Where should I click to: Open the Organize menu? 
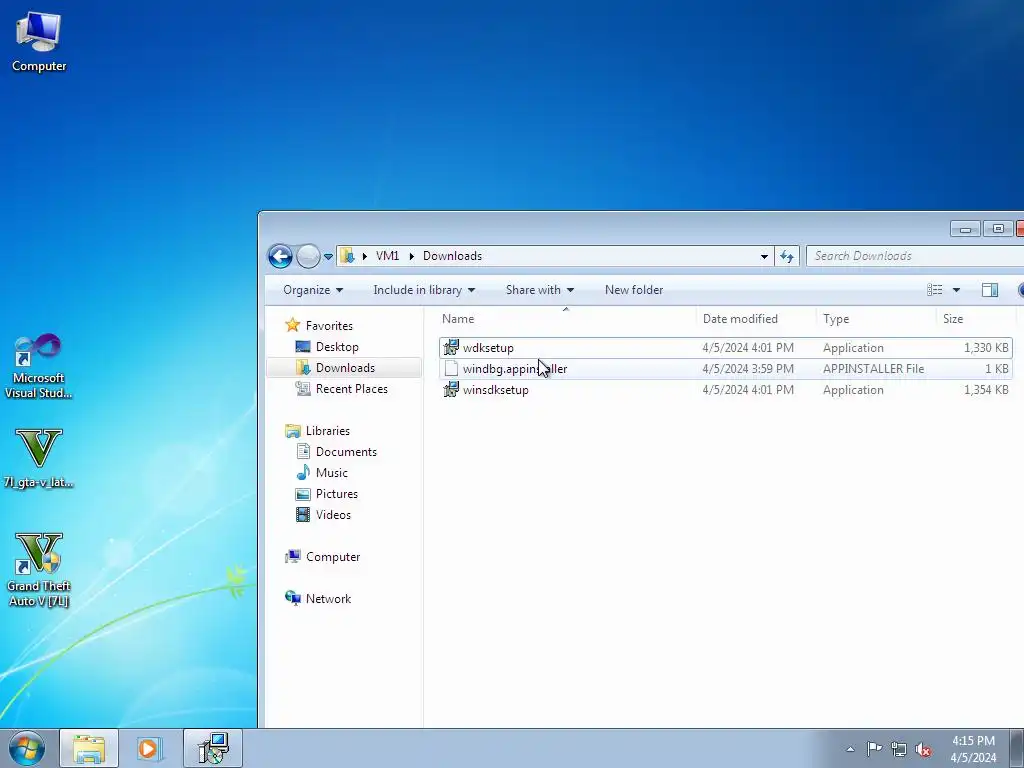(x=313, y=290)
